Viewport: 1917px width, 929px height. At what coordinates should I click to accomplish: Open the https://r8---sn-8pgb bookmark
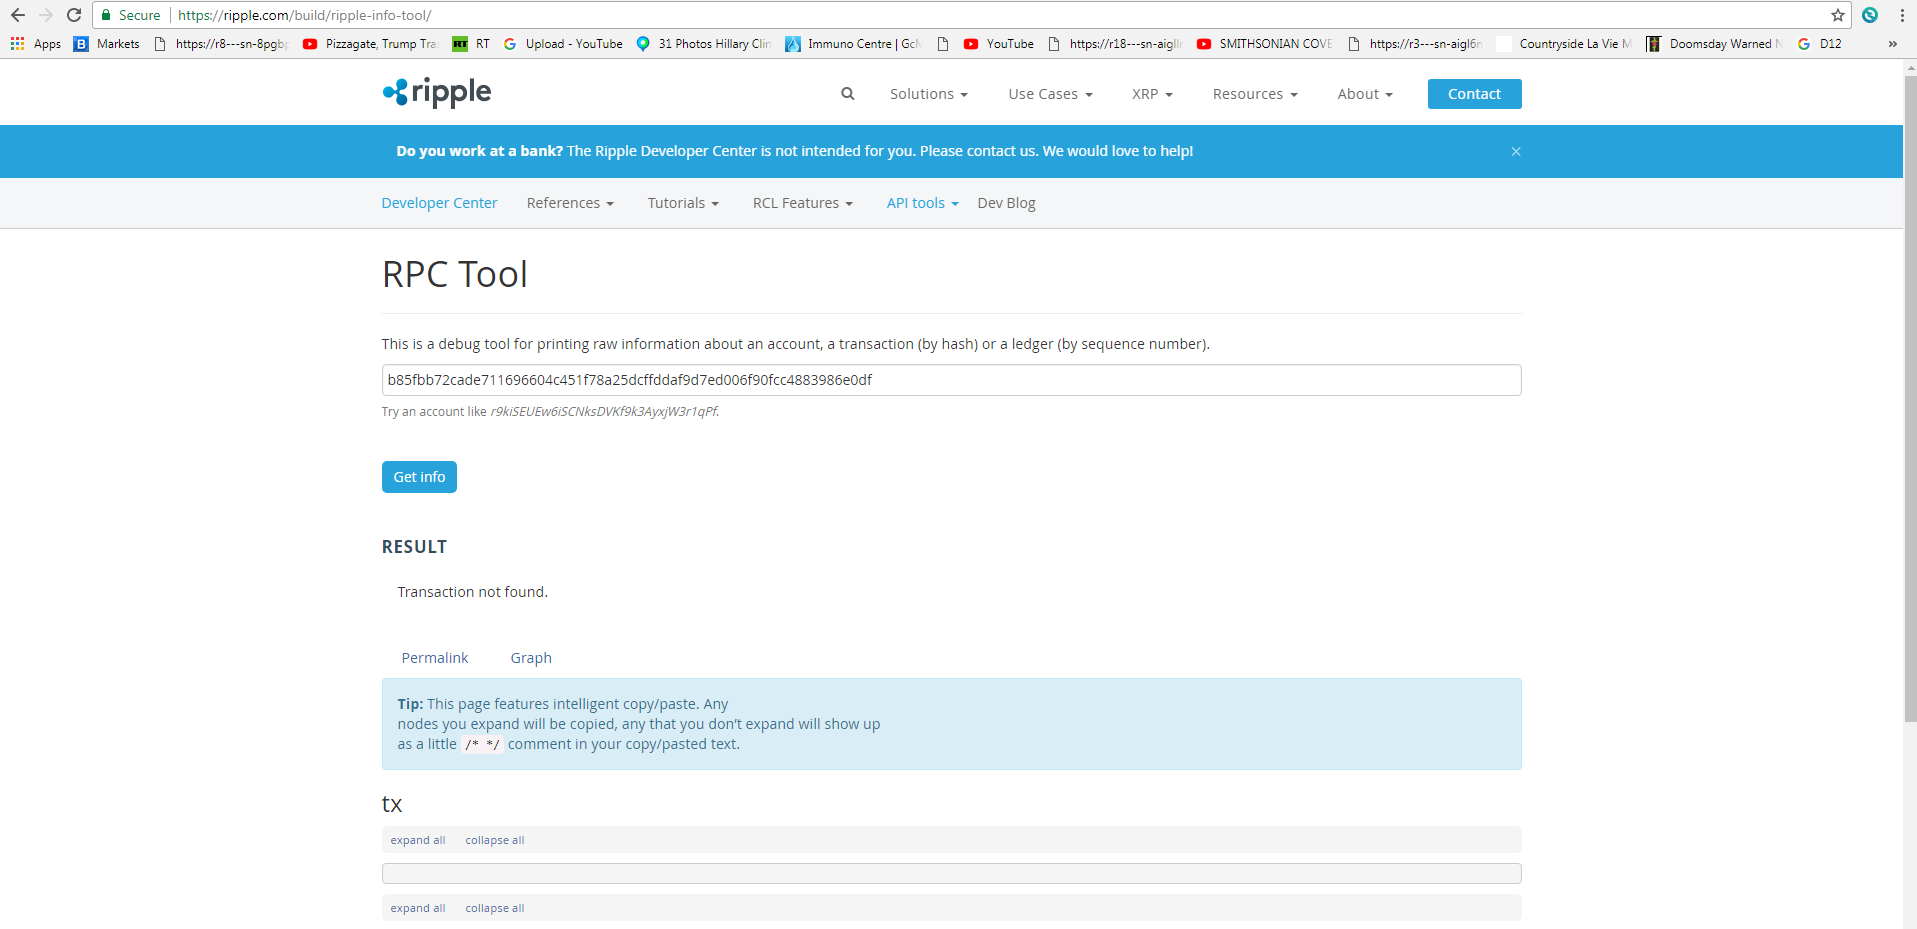tap(221, 44)
